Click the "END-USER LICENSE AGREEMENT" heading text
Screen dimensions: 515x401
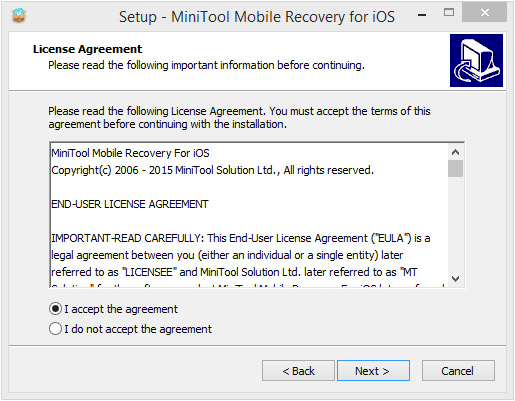coord(130,204)
